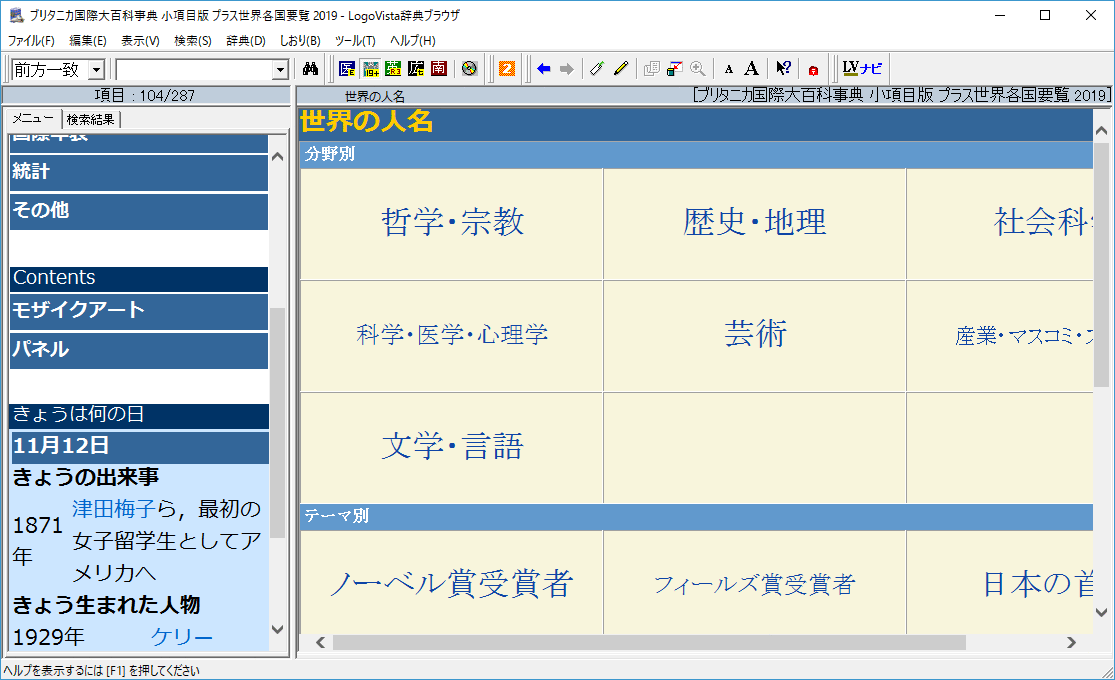
Task: Open the 哲学・宗教 category
Action: coord(452,222)
